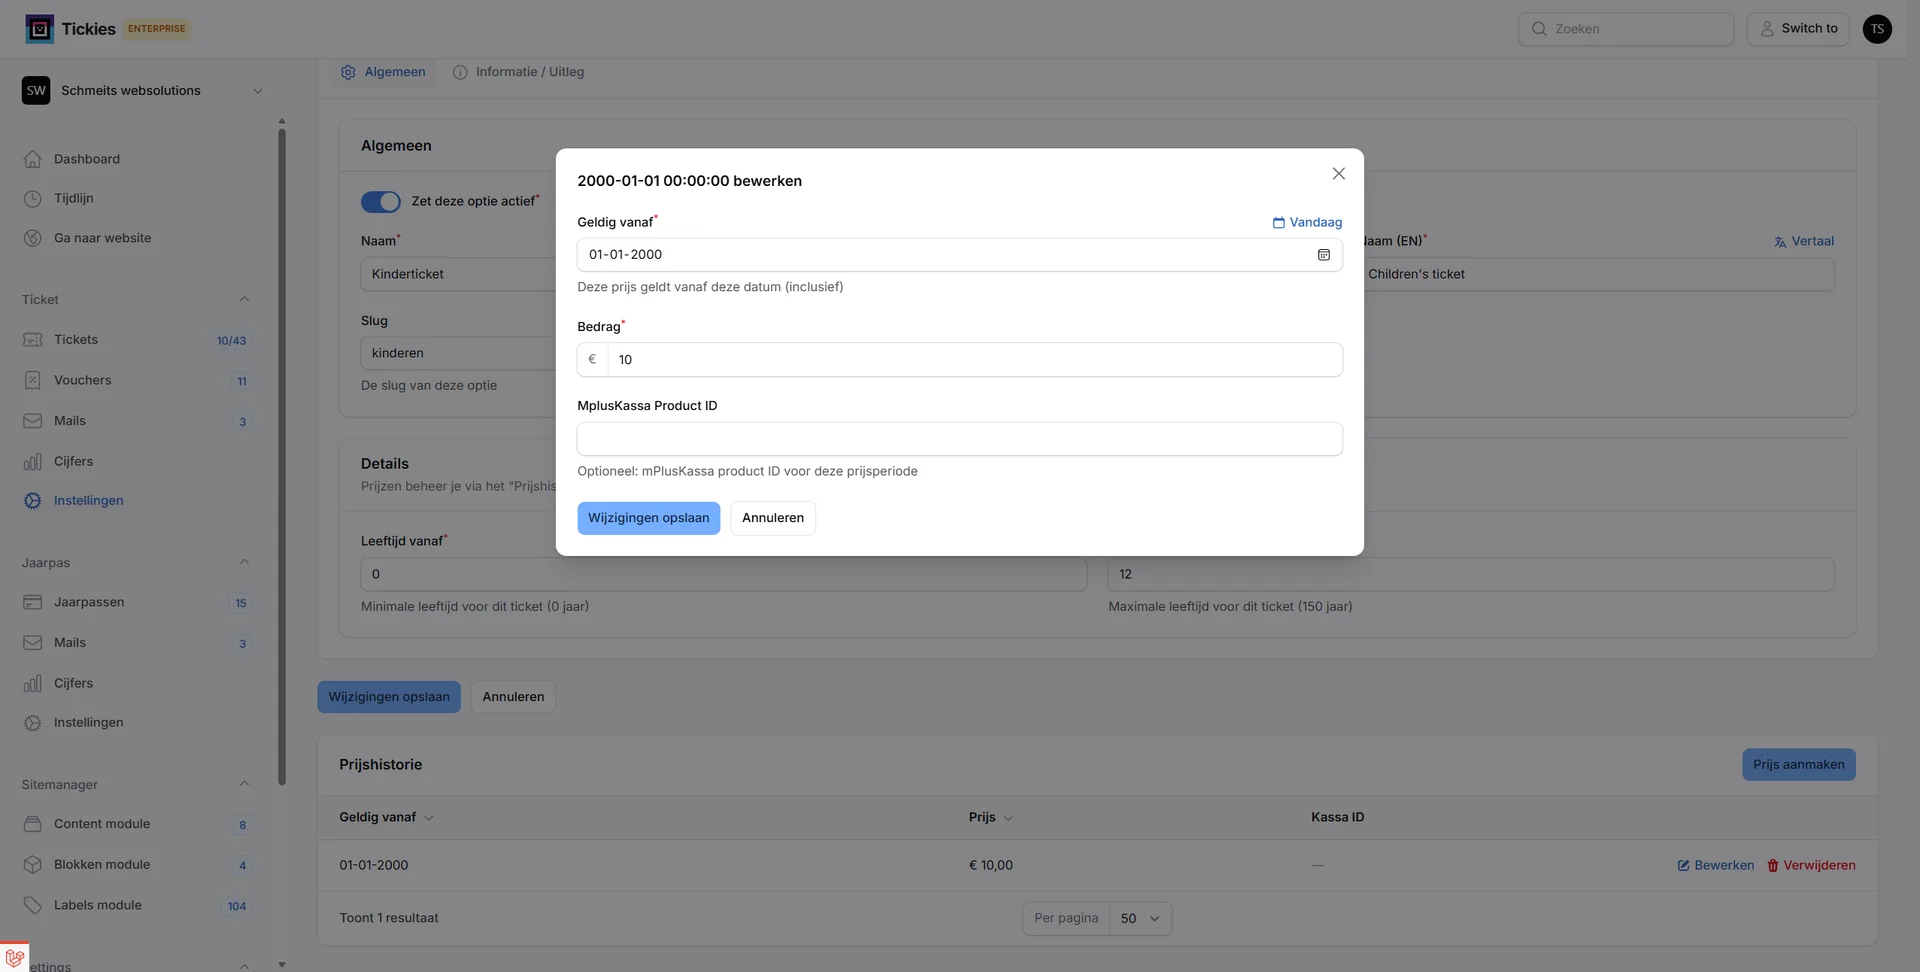Click the Prijs aanmaken button
This screenshot has width=1920, height=972.
pos(1798,764)
